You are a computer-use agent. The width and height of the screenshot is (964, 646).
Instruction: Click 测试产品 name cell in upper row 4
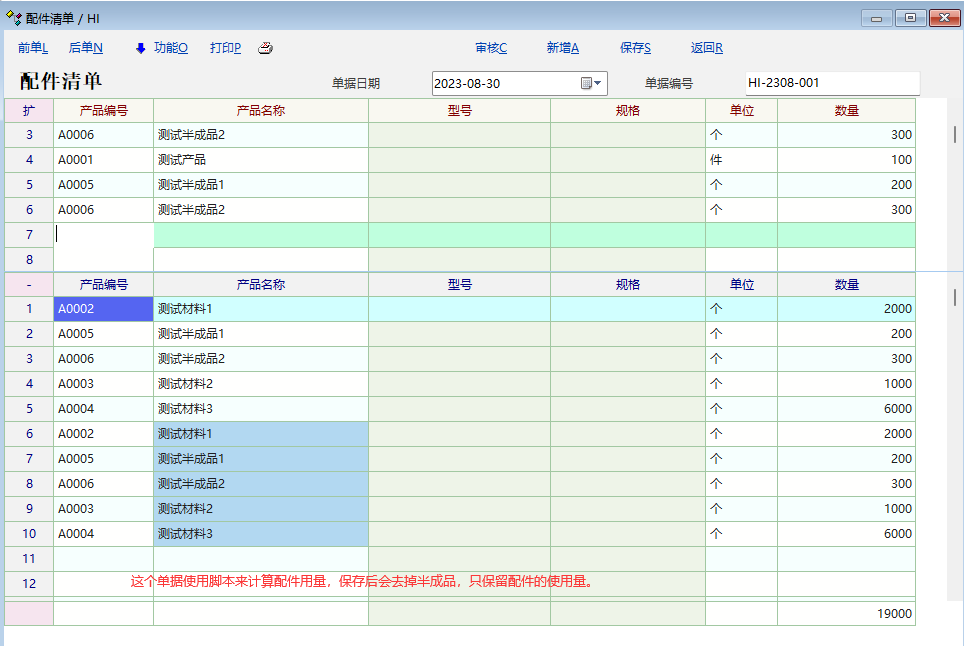click(x=260, y=160)
